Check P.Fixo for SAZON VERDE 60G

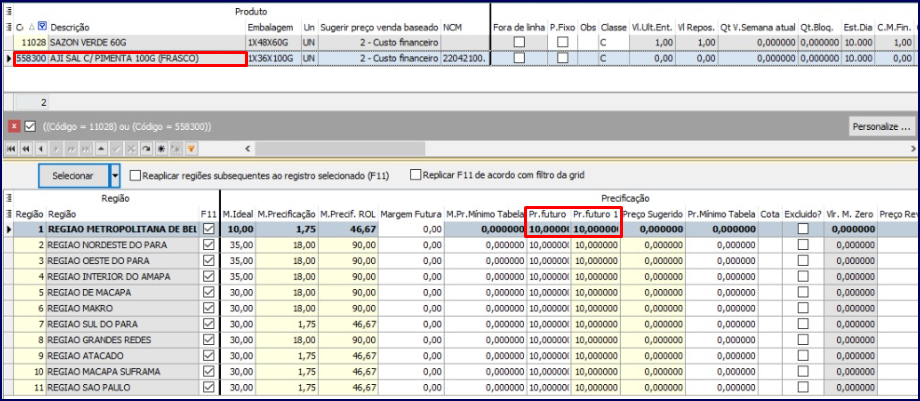(x=563, y=42)
